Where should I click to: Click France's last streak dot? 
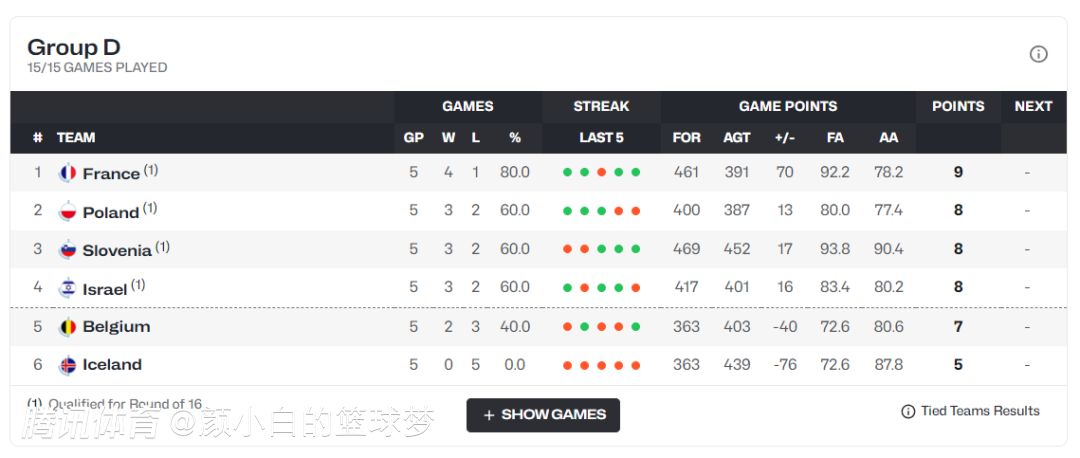point(636,172)
